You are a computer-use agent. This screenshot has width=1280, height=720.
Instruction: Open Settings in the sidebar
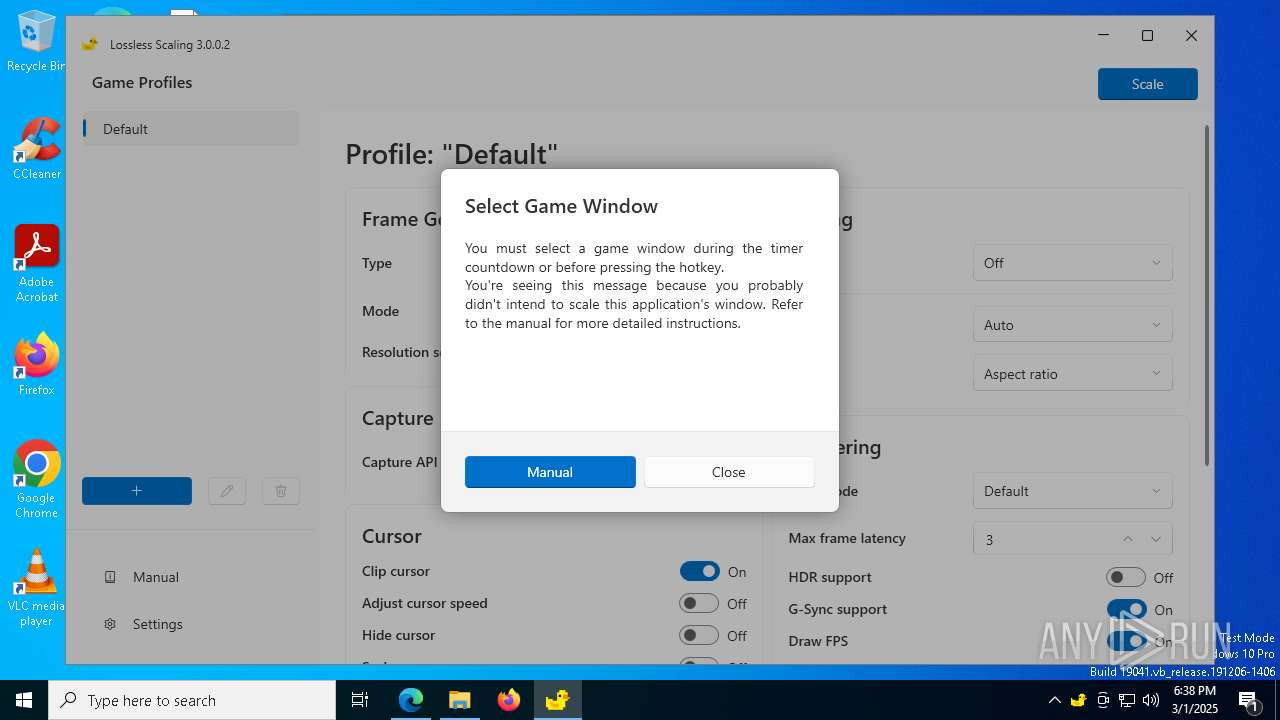pyautogui.click(x=190, y=624)
